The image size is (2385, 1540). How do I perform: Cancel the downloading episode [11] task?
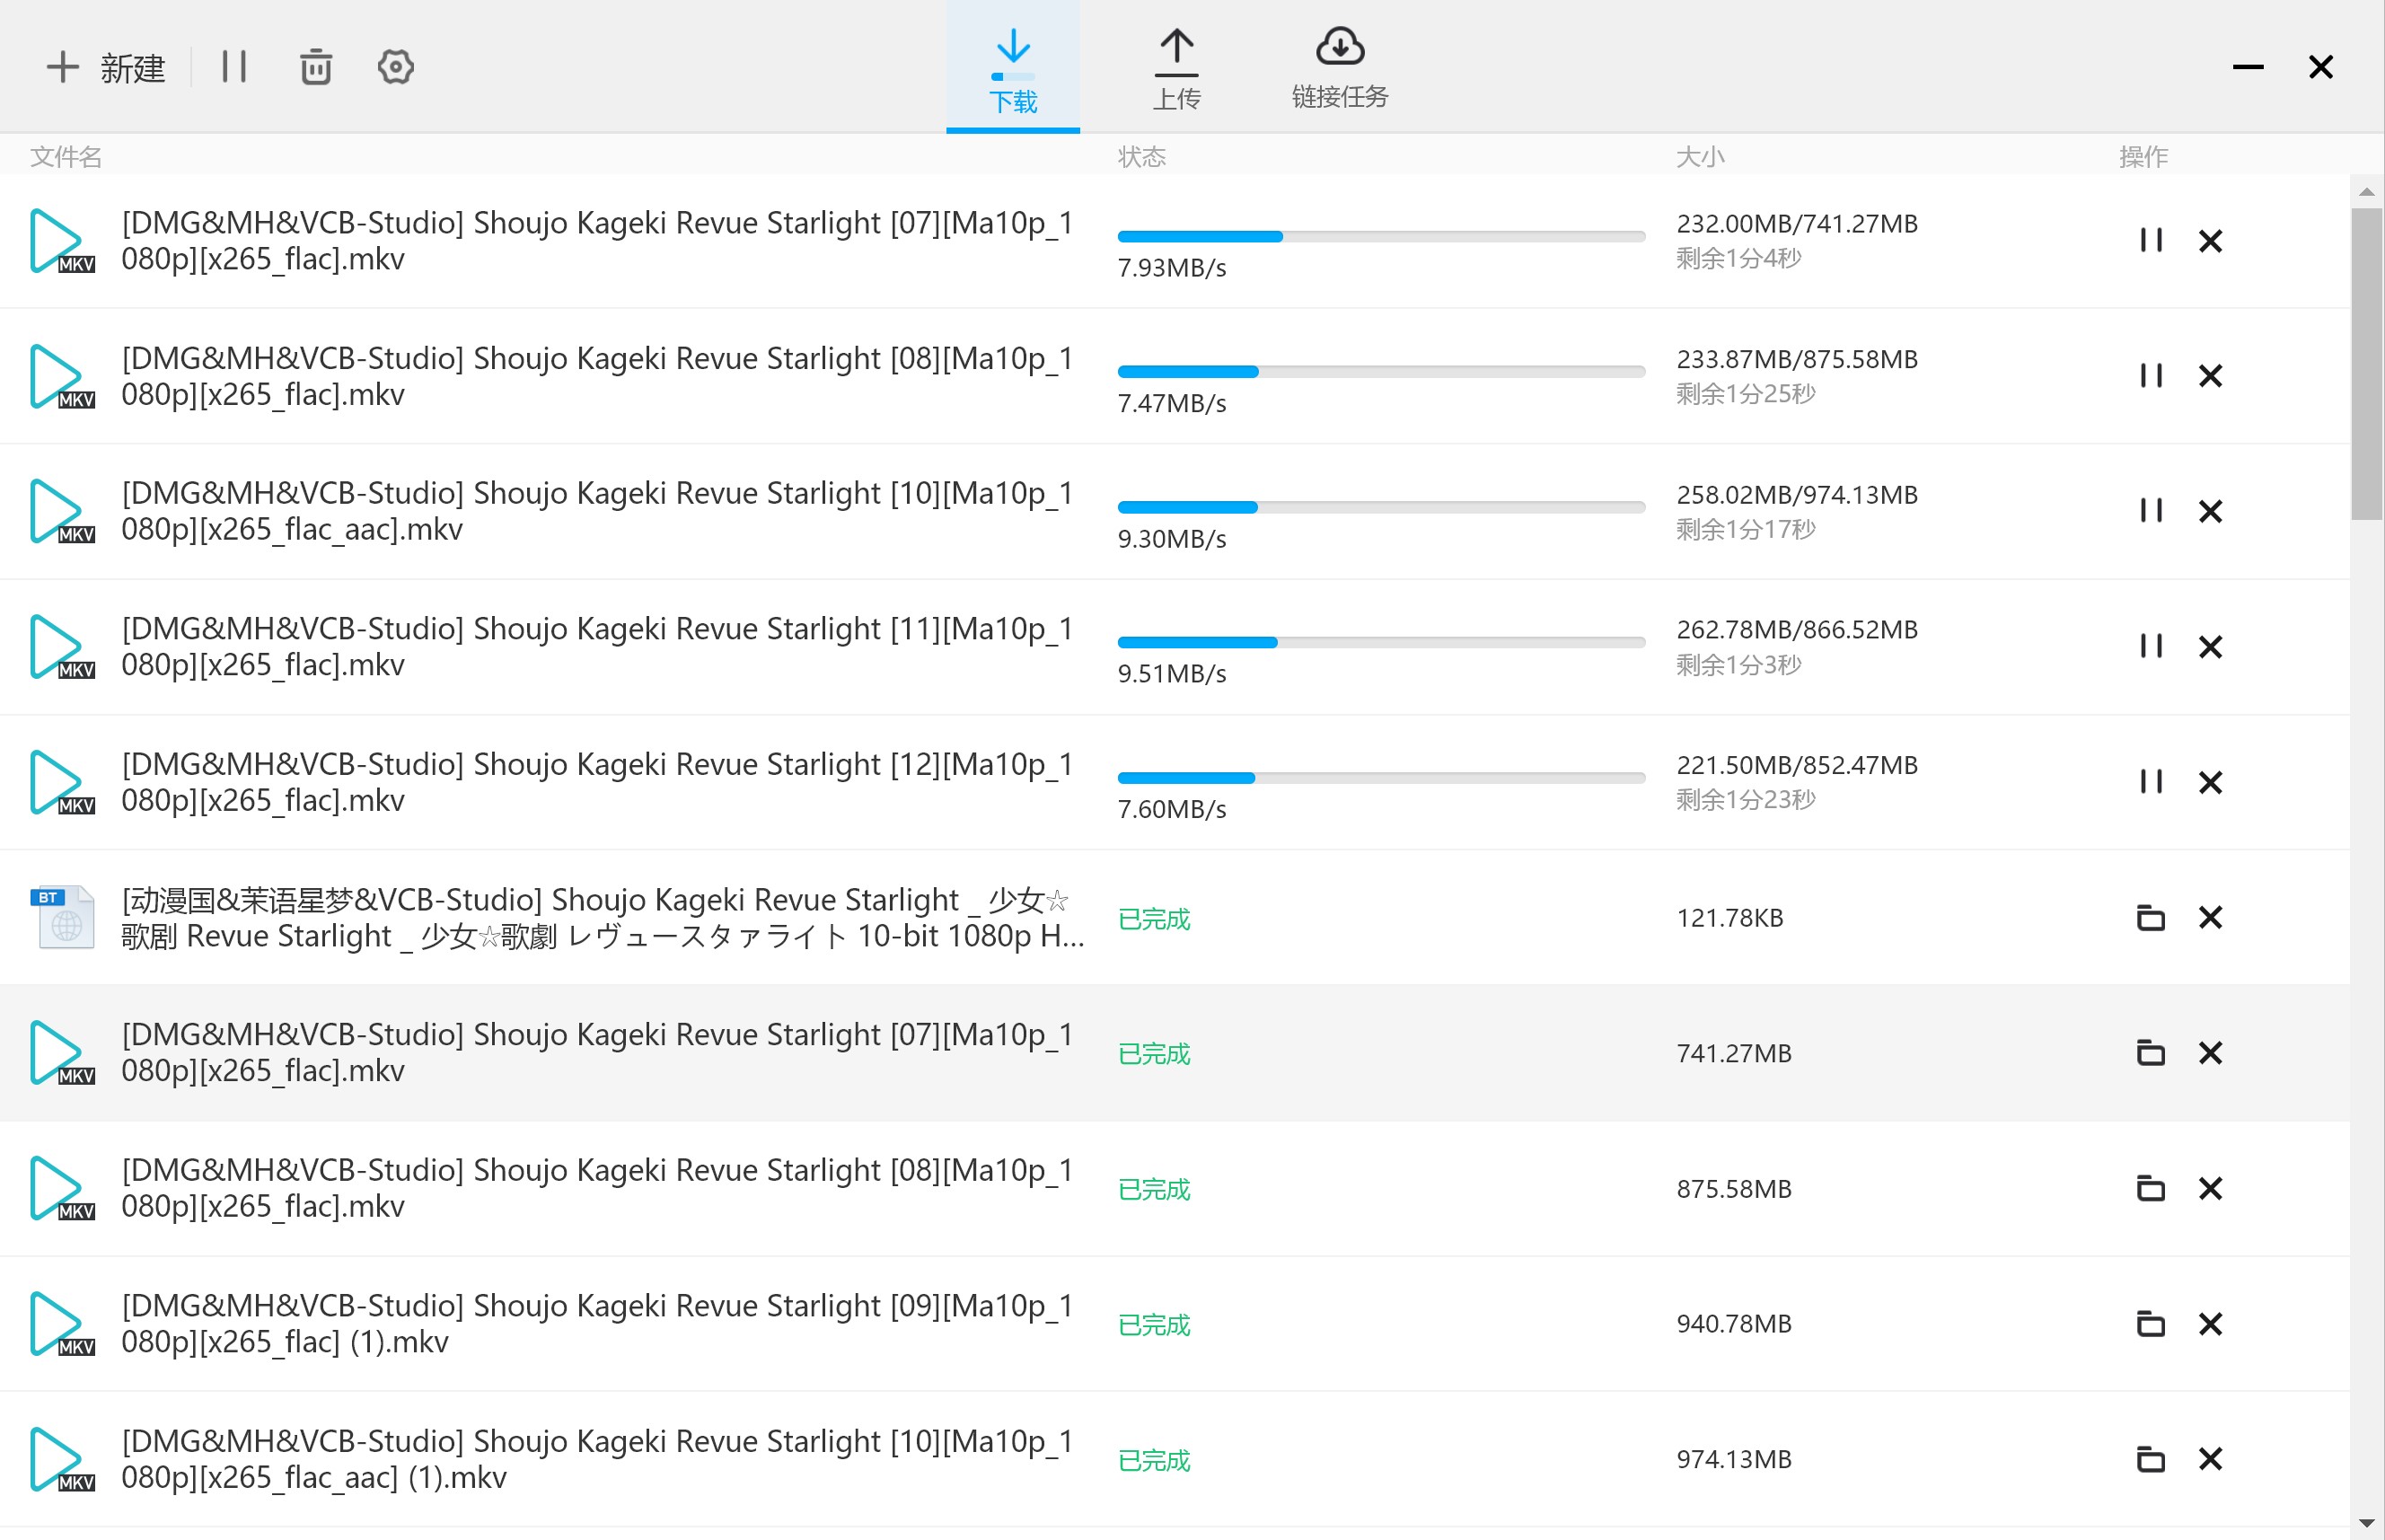(x=2210, y=646)
